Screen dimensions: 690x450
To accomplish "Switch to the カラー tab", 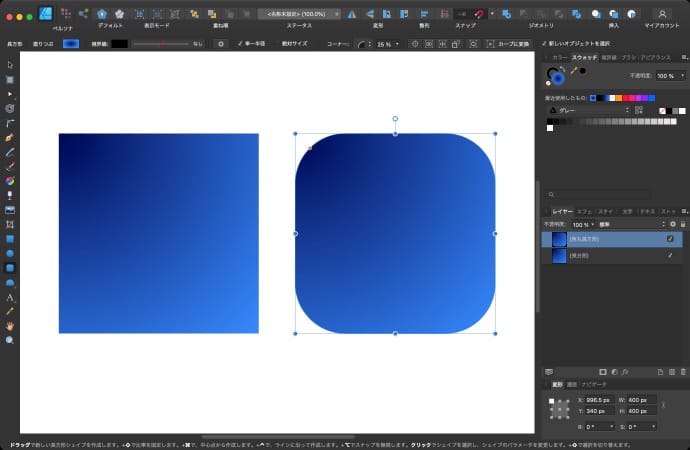I will click(559, 58).
